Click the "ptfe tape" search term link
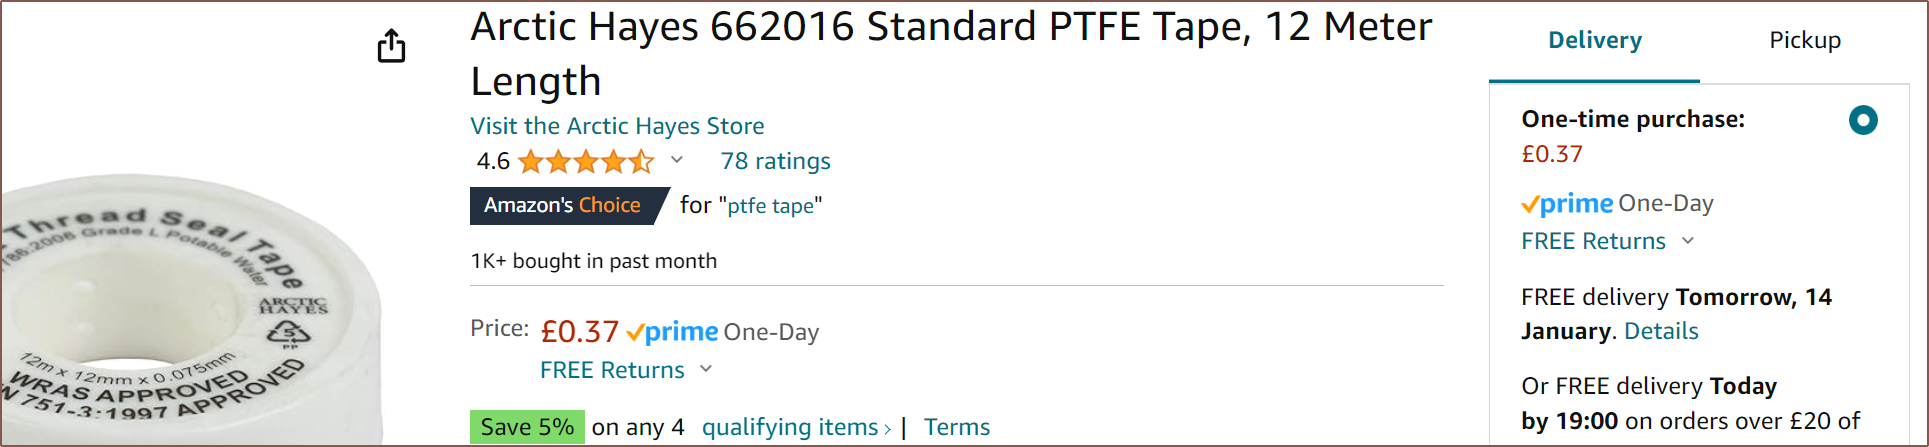Screen dimensions: 1929x447 [770, 206]
